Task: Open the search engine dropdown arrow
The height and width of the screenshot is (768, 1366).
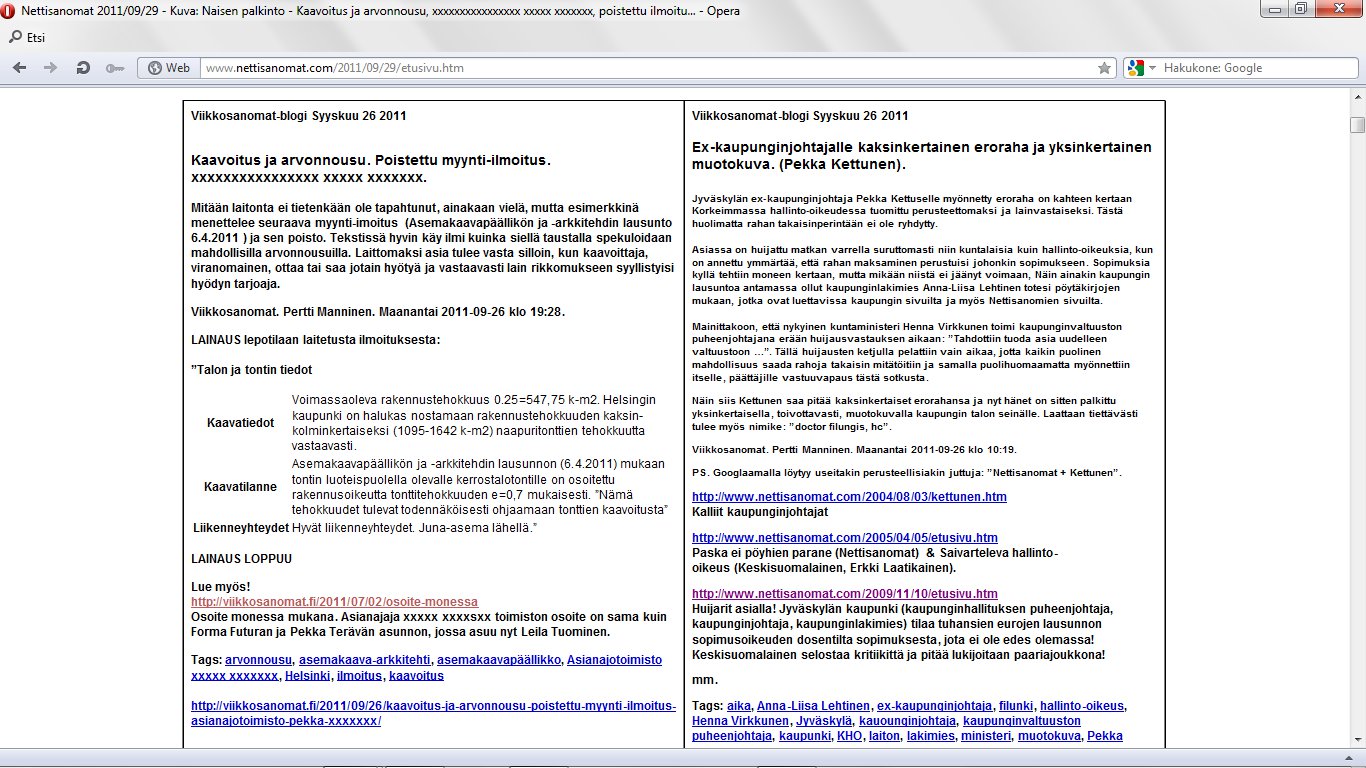Action: [x=1151, y=68]
